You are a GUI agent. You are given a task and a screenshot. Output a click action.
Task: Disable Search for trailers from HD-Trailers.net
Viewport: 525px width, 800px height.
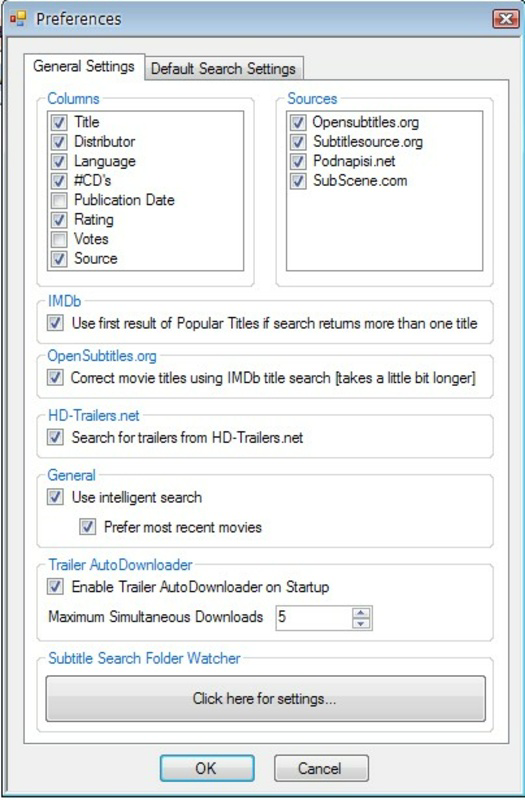click(x=55, y=437)
